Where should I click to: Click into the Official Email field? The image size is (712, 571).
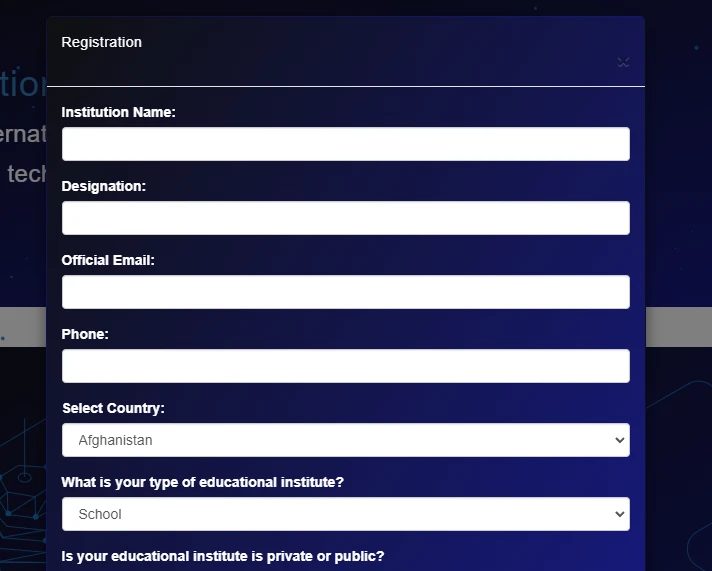pos(345,292)
